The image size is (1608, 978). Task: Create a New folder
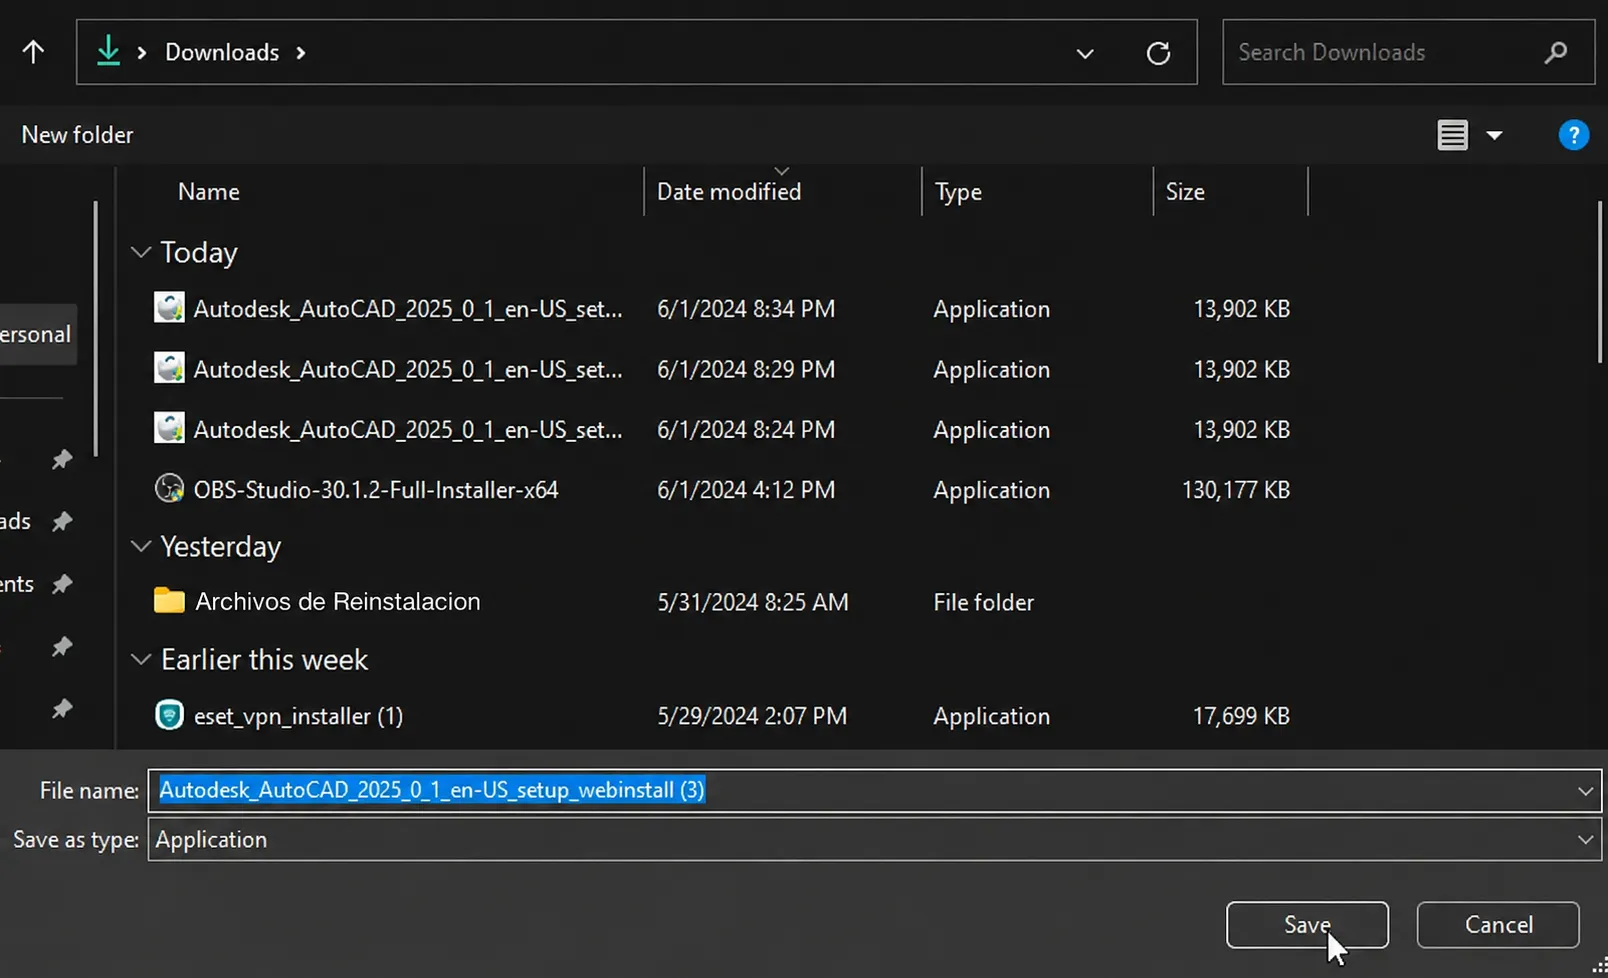77,134
